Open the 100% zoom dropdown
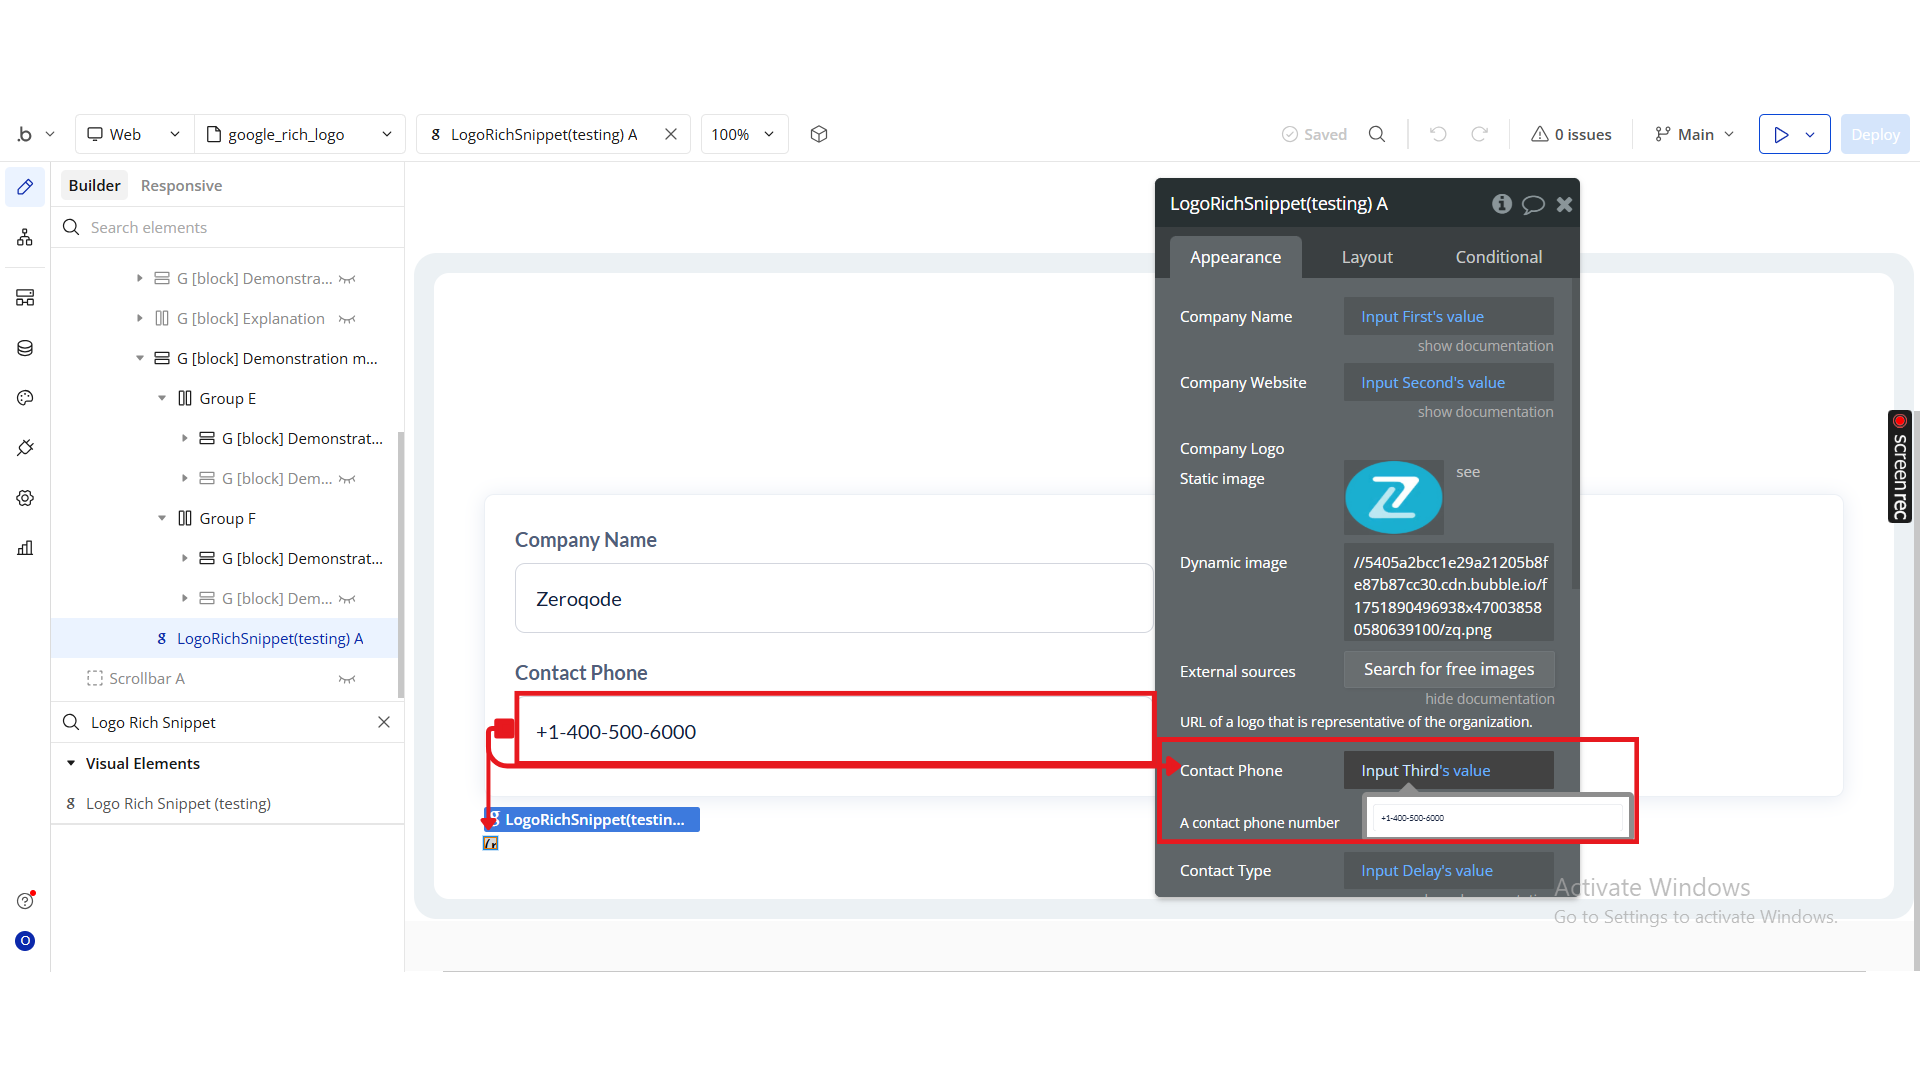Image resolution: width=1920 pixels, height=1080 pixels. 743,134
